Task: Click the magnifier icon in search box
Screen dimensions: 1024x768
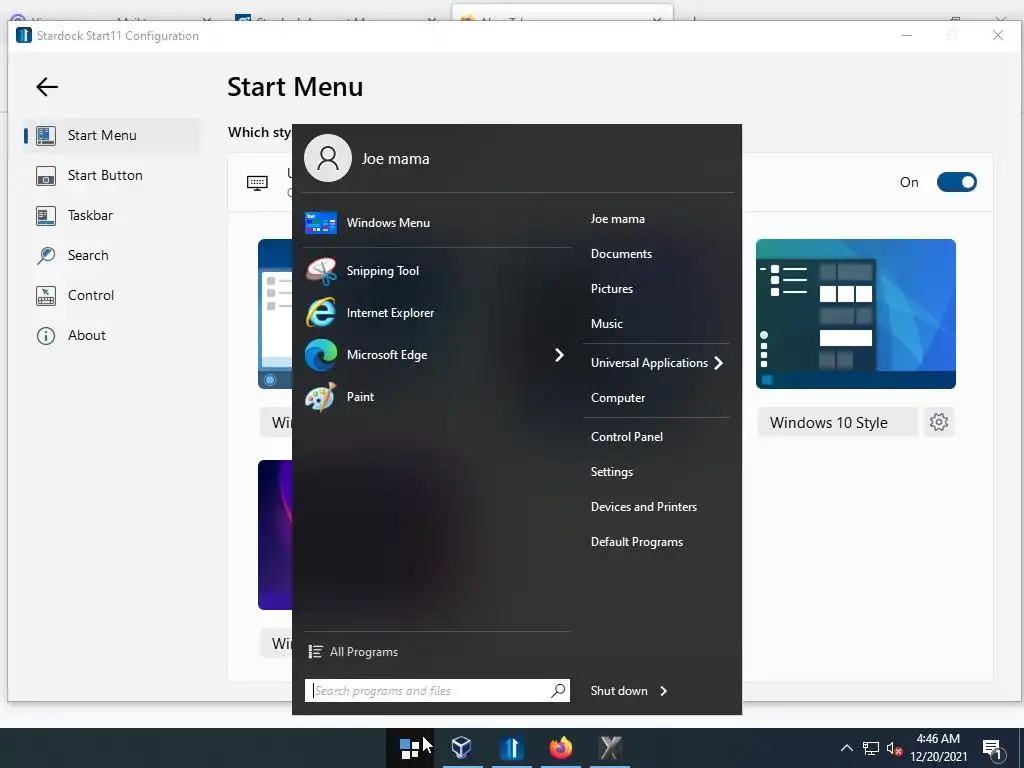Action: [558, 690]
